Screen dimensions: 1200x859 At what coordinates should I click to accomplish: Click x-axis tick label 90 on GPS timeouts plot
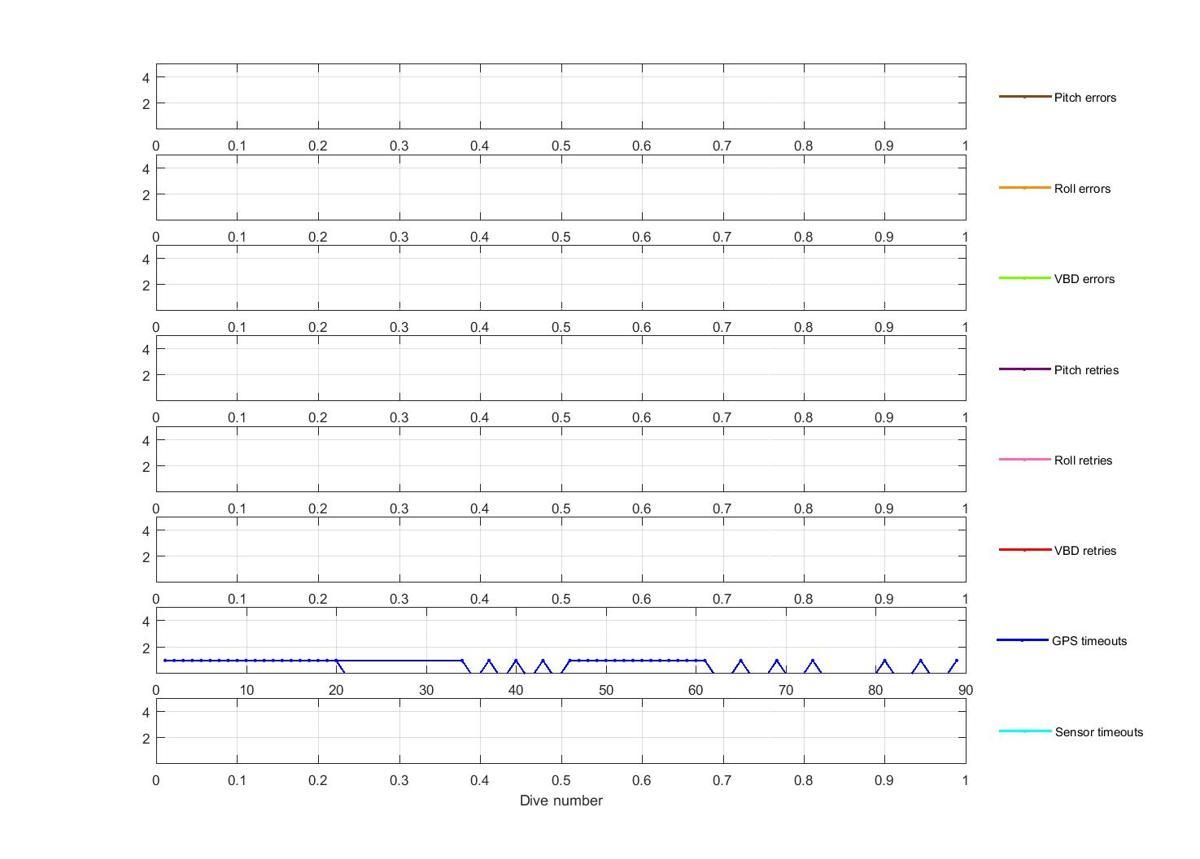click(x=966, y=690)
